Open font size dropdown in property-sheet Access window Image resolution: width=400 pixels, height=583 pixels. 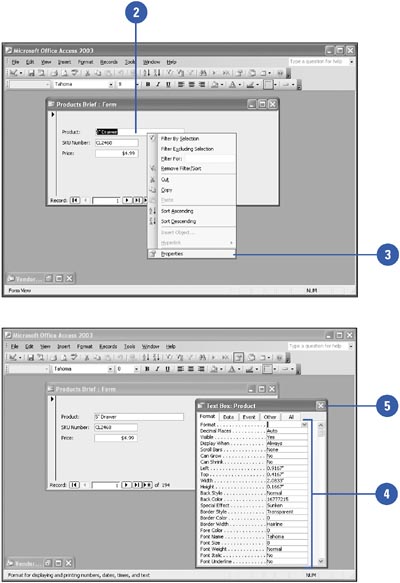click(x=136, y=369)
